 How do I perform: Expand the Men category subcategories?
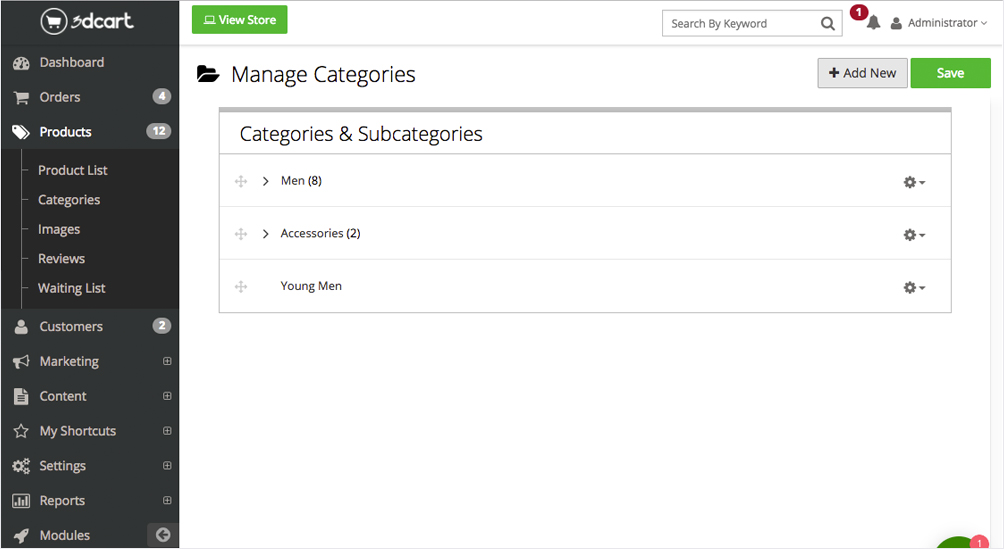pos(266,181)
